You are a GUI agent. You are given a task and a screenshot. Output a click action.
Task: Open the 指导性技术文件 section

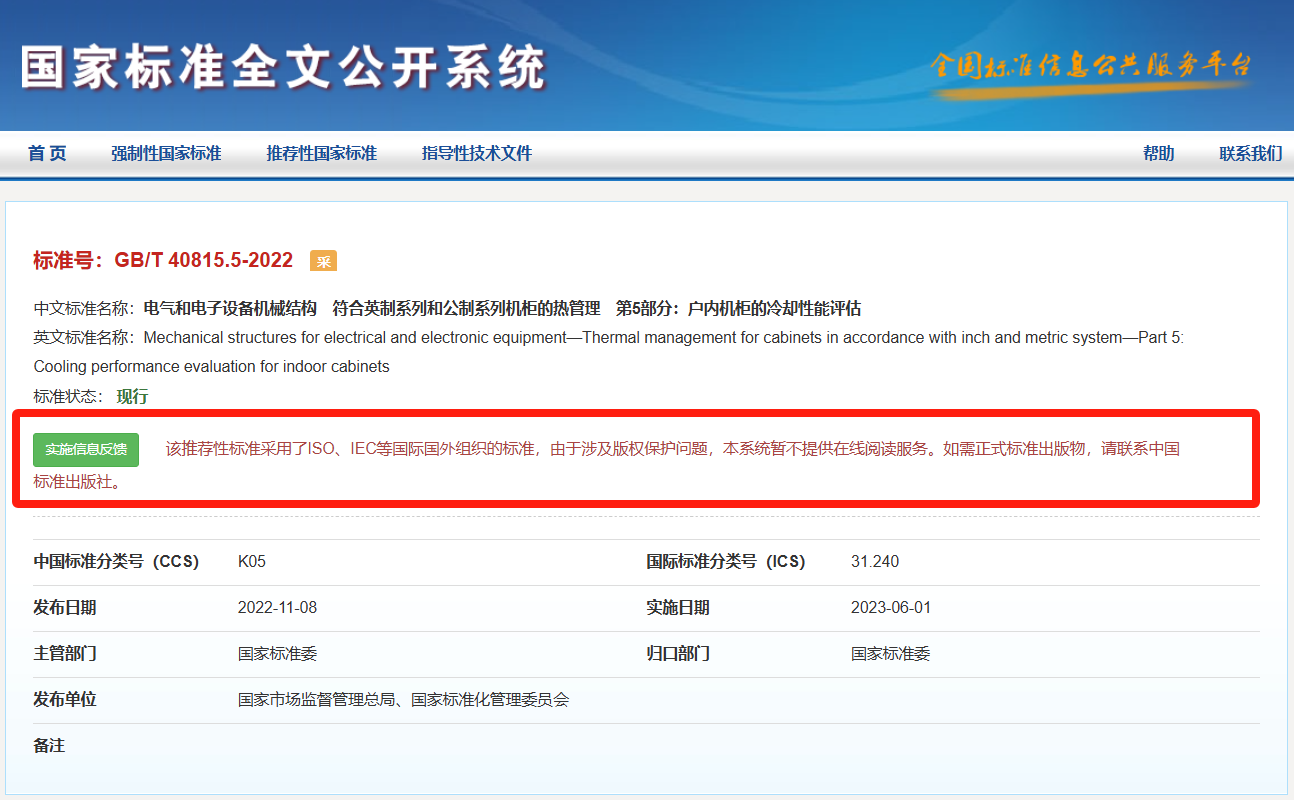click(x=477, y=153)
